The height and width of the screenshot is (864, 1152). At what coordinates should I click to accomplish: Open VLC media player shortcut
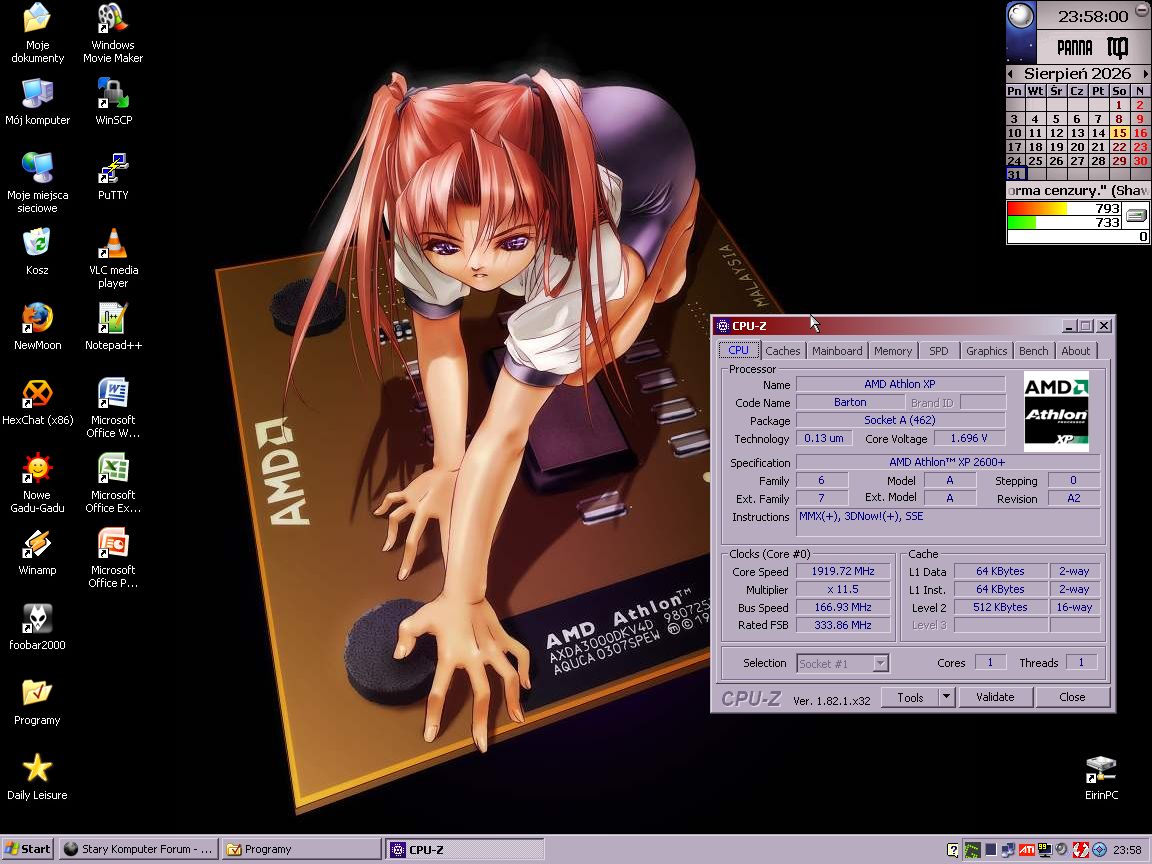[x=113, y=258]
